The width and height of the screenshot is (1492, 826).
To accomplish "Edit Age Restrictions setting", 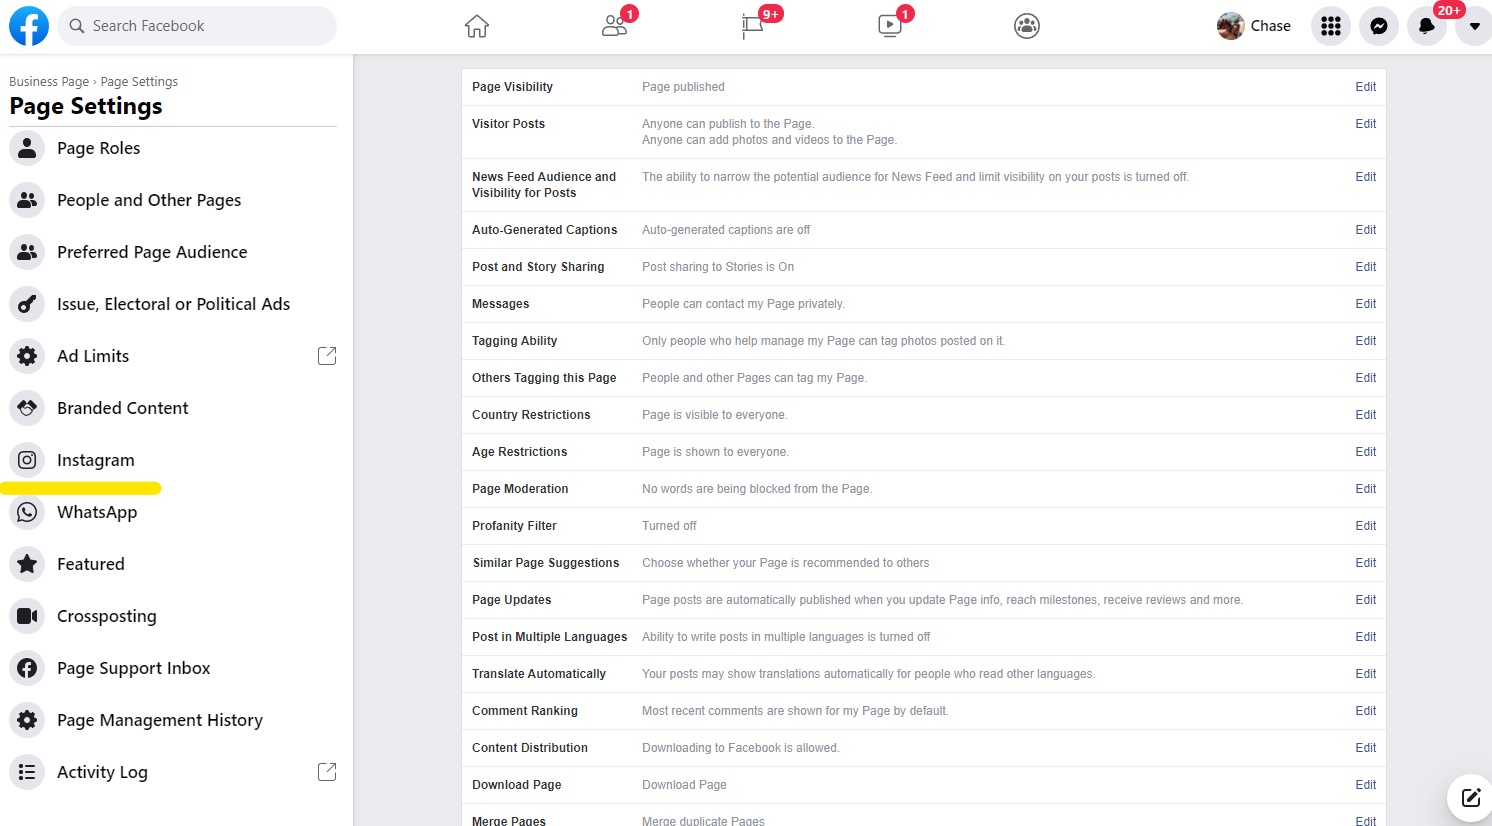I will click(x=1366, y=452).
